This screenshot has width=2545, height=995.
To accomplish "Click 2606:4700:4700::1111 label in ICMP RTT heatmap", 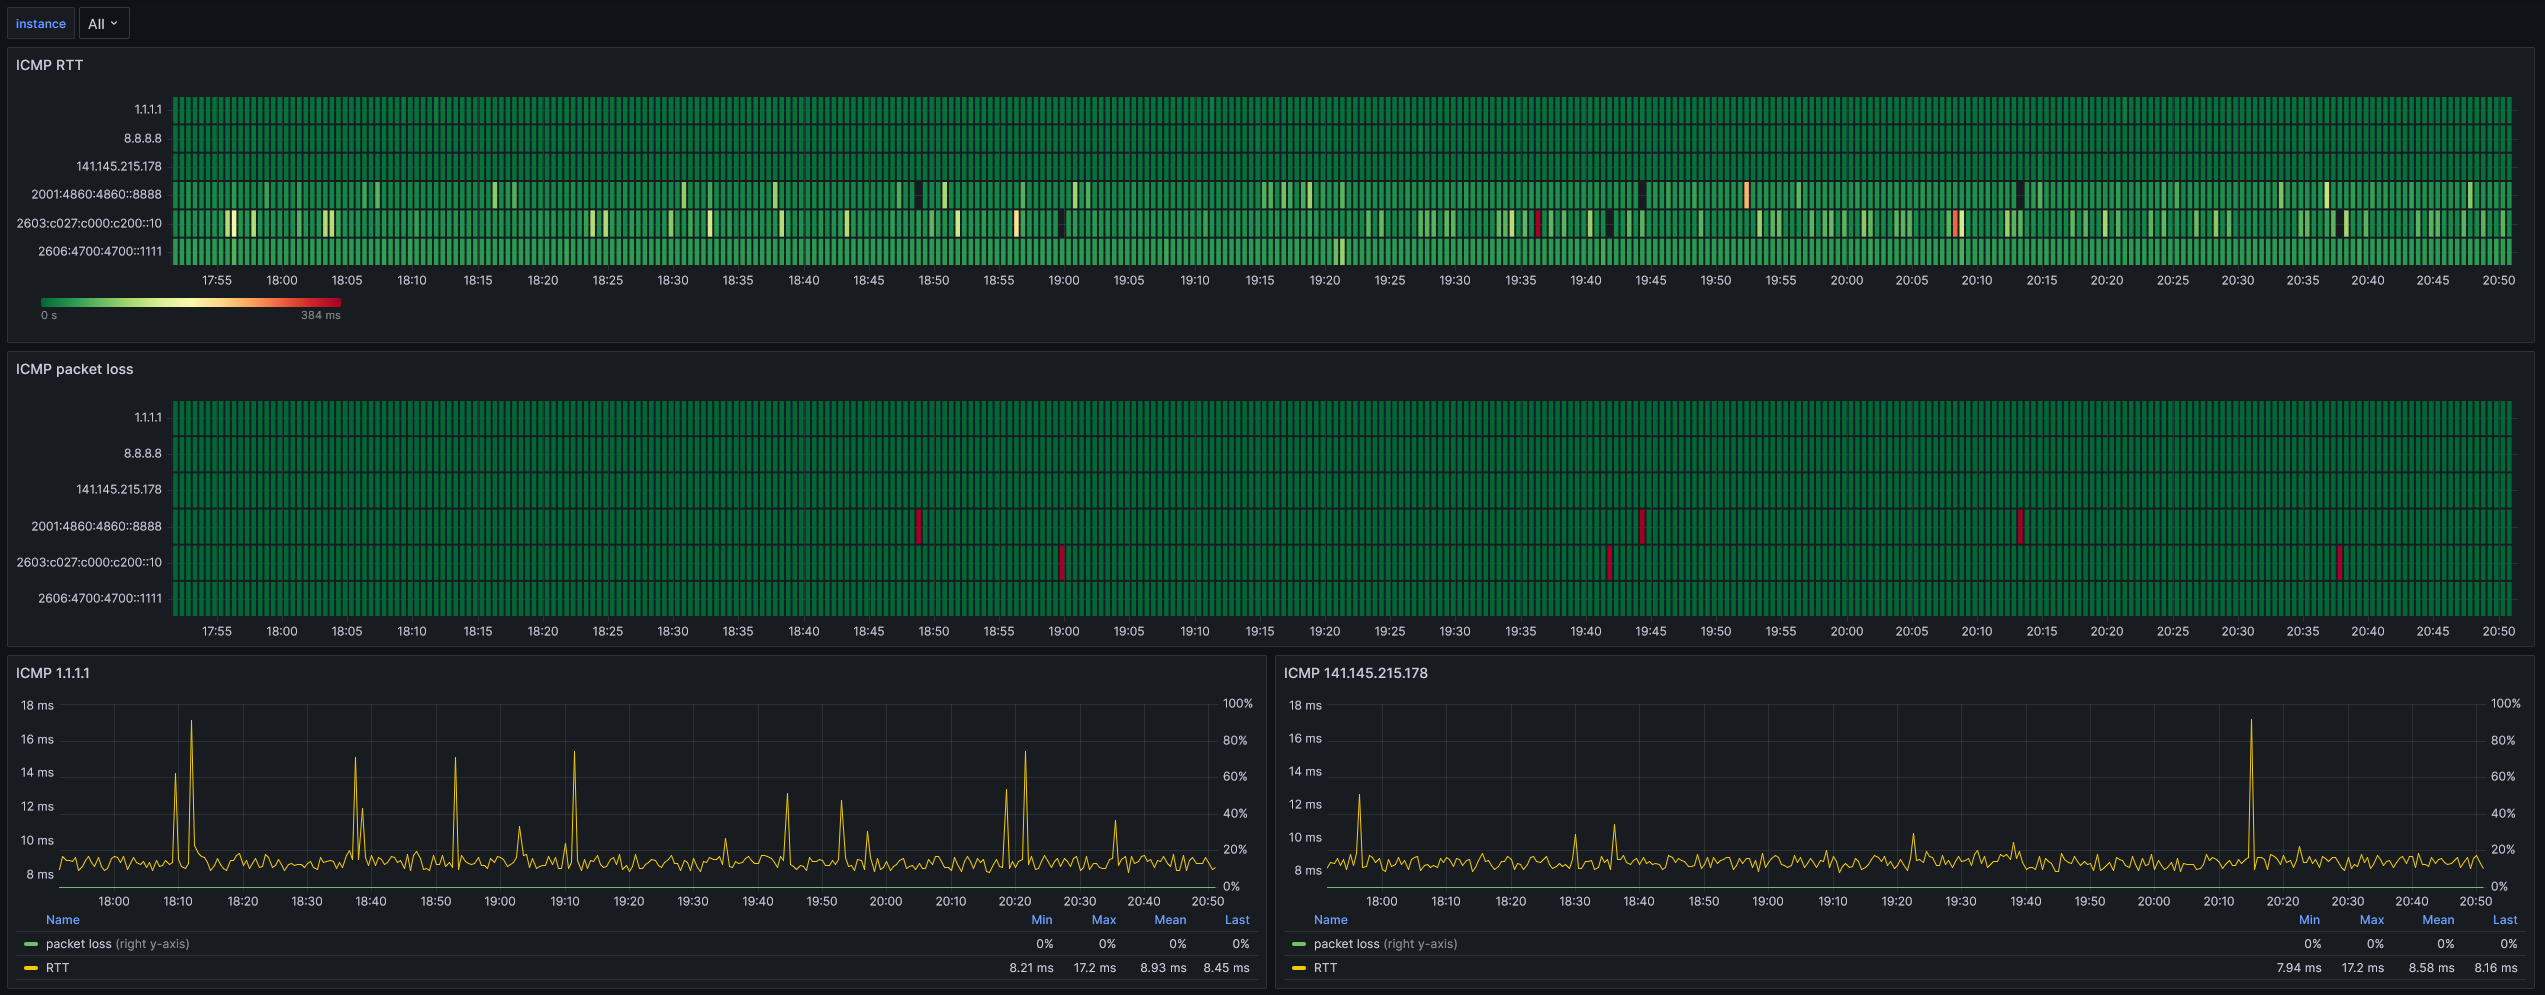I will [100, 251].
